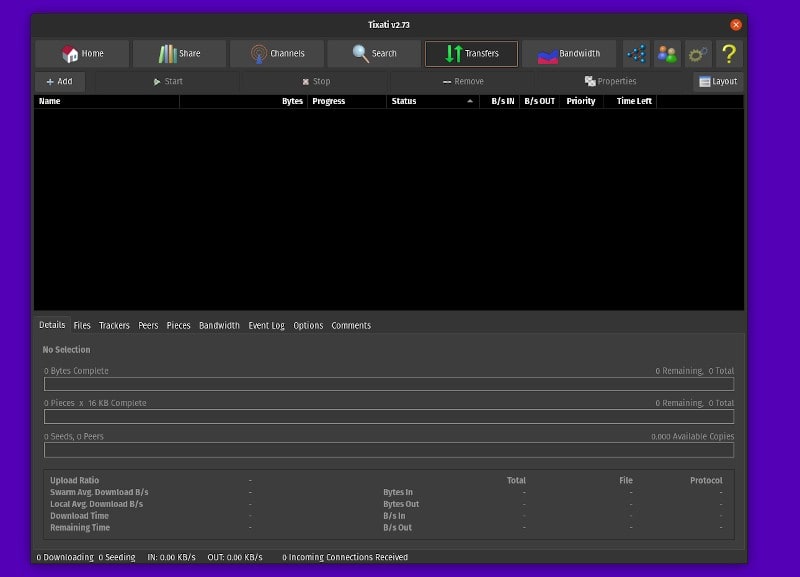Sort by the B/s OUT column header
This screenshot has width=800, height=577.
point(539,101)
